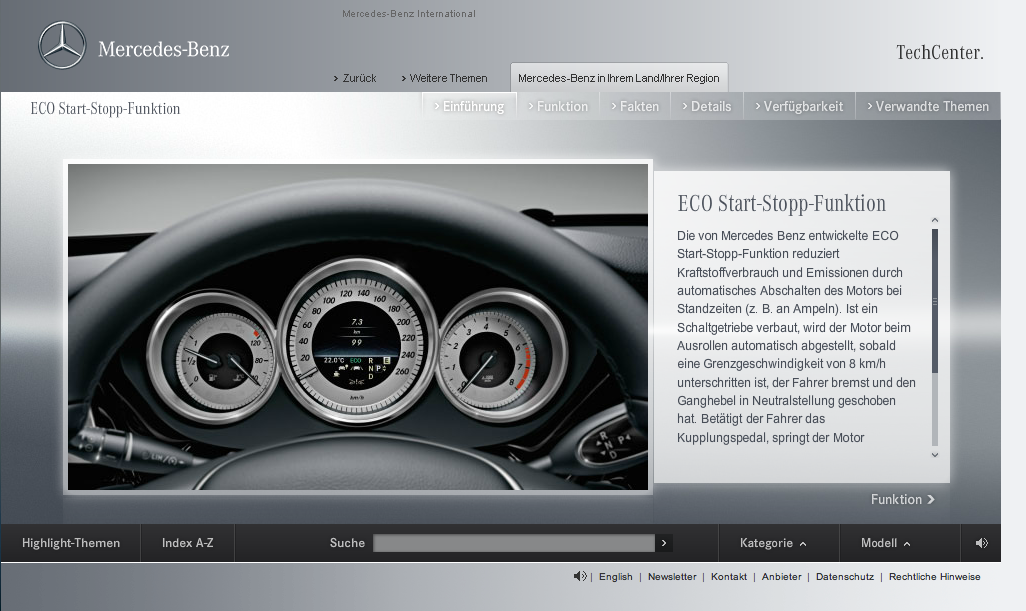This screenshot has width=1026, height=611.
Task: Open Index A-Z
Action: coord(187,543)
